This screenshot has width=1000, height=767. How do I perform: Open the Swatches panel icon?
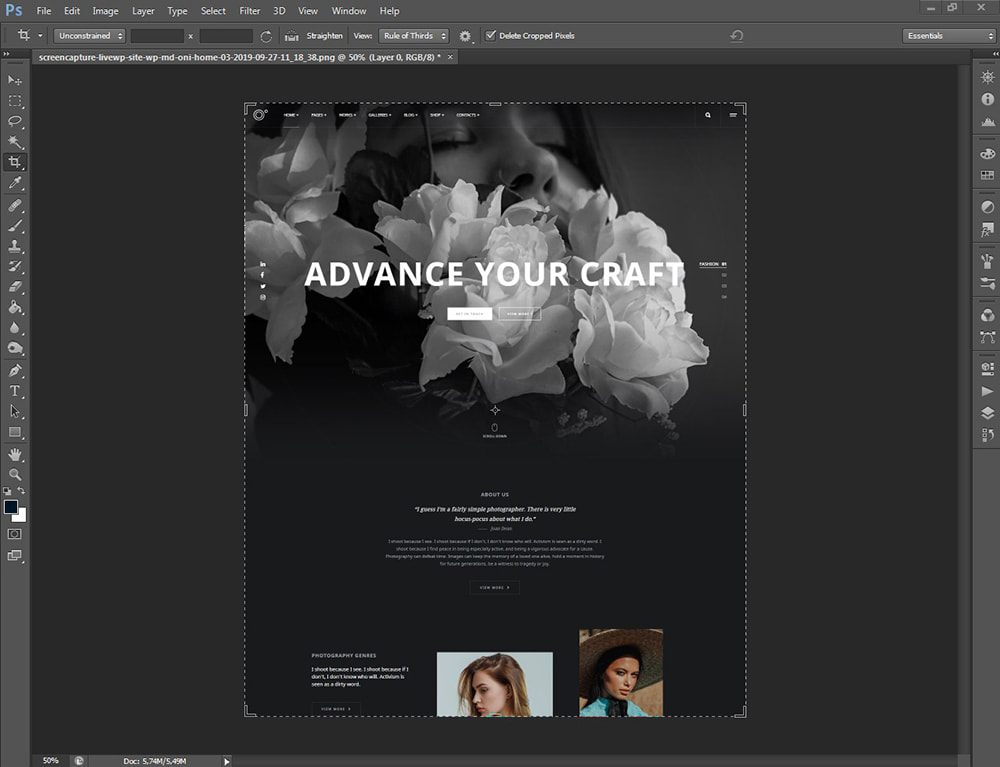(987, 175)
